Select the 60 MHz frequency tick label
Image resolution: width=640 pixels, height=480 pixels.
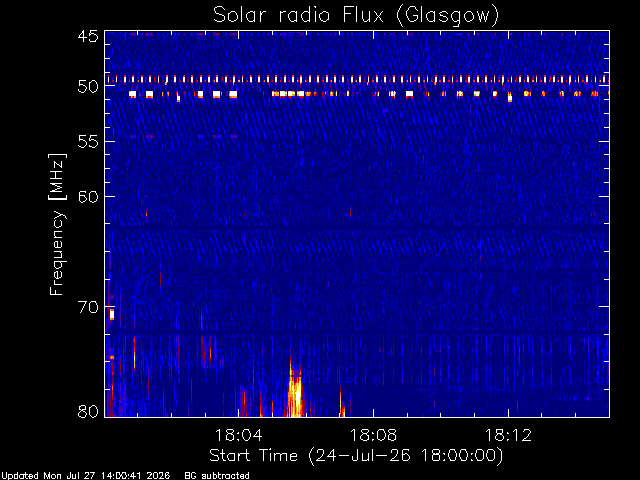click(x=88, y=197)
